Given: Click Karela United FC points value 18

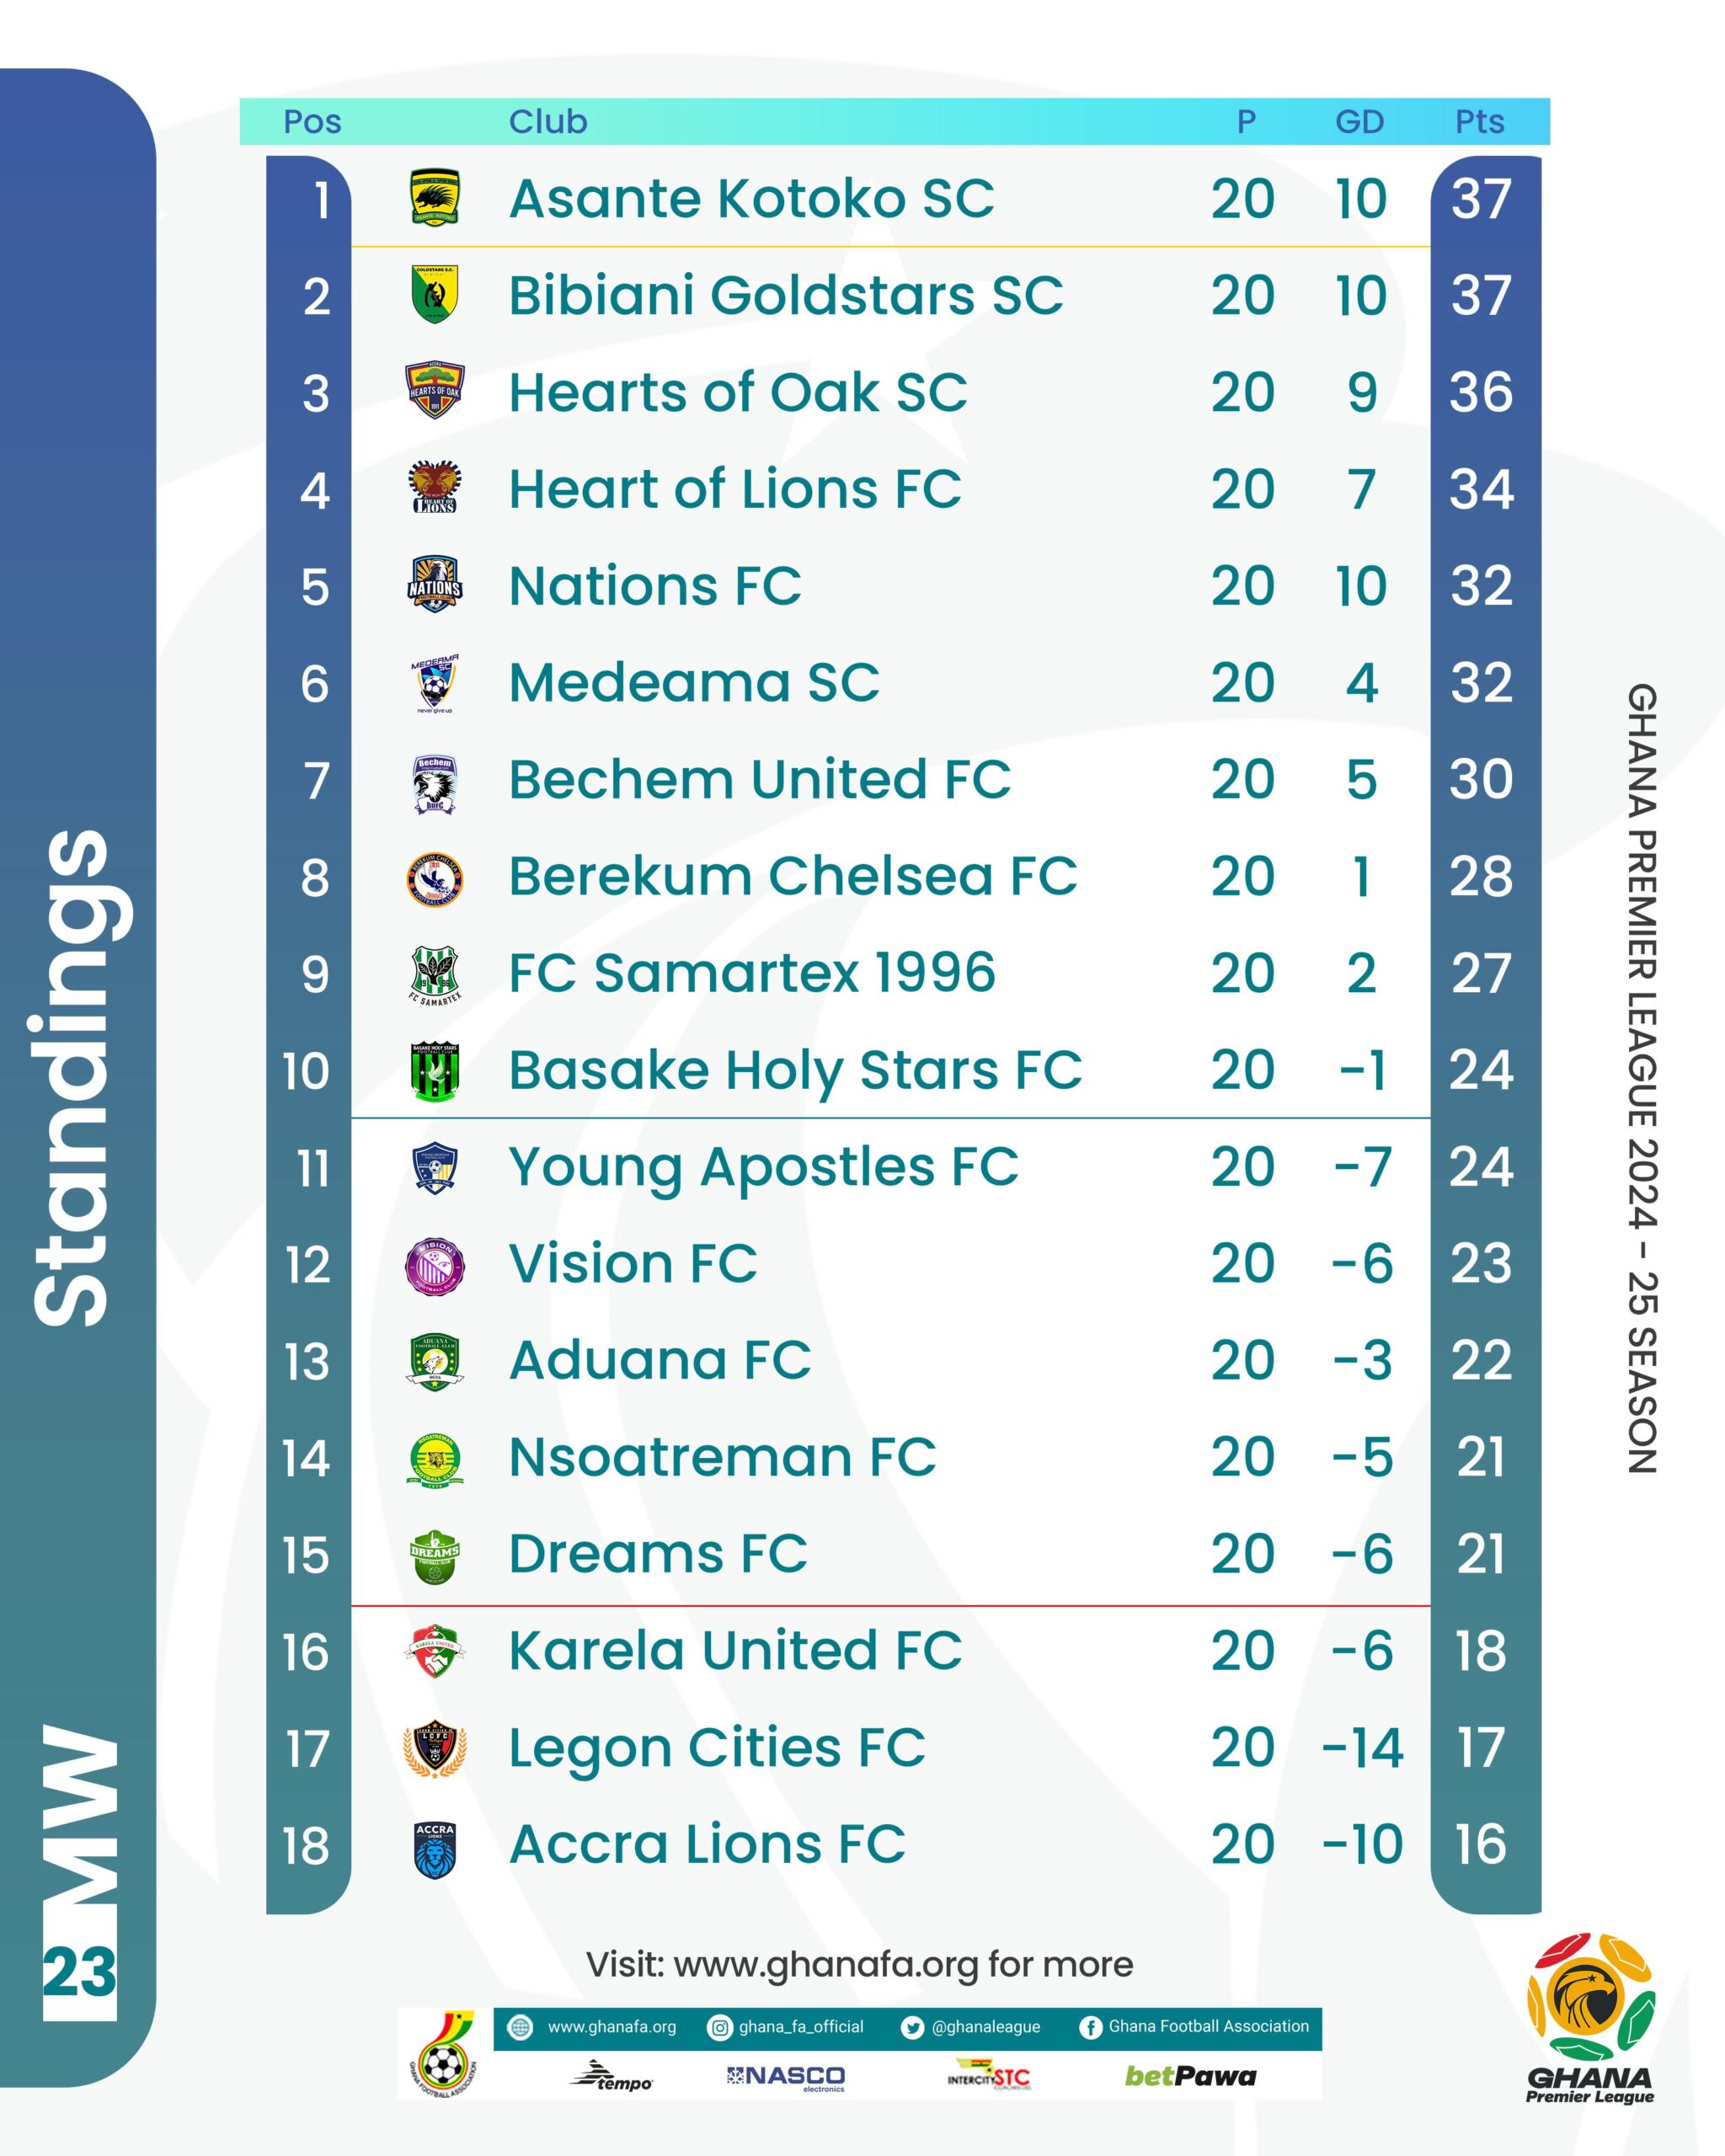Looking at the screenshot, I should point(1481,1651).
